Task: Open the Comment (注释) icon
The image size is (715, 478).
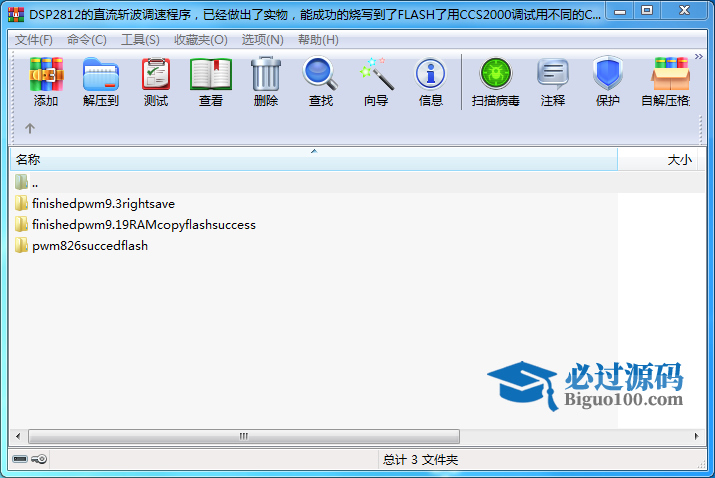Action: [553, 81]
